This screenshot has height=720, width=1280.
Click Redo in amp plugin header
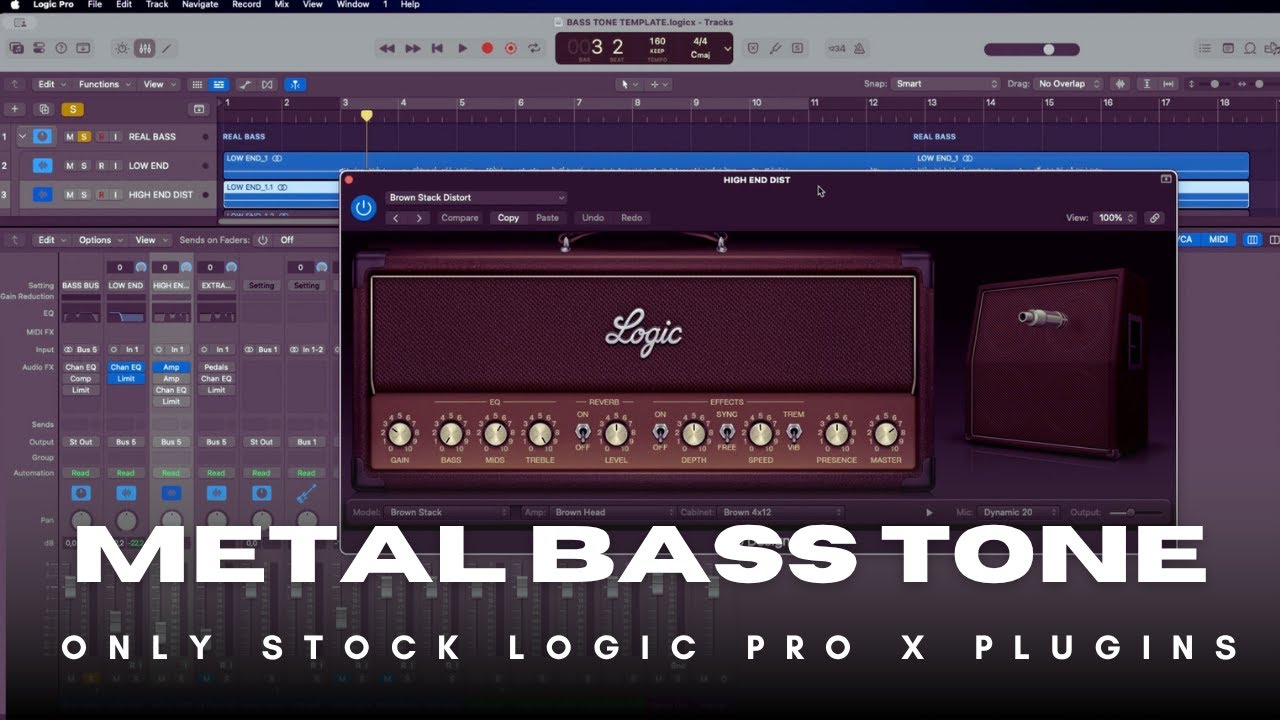[632, 218]
